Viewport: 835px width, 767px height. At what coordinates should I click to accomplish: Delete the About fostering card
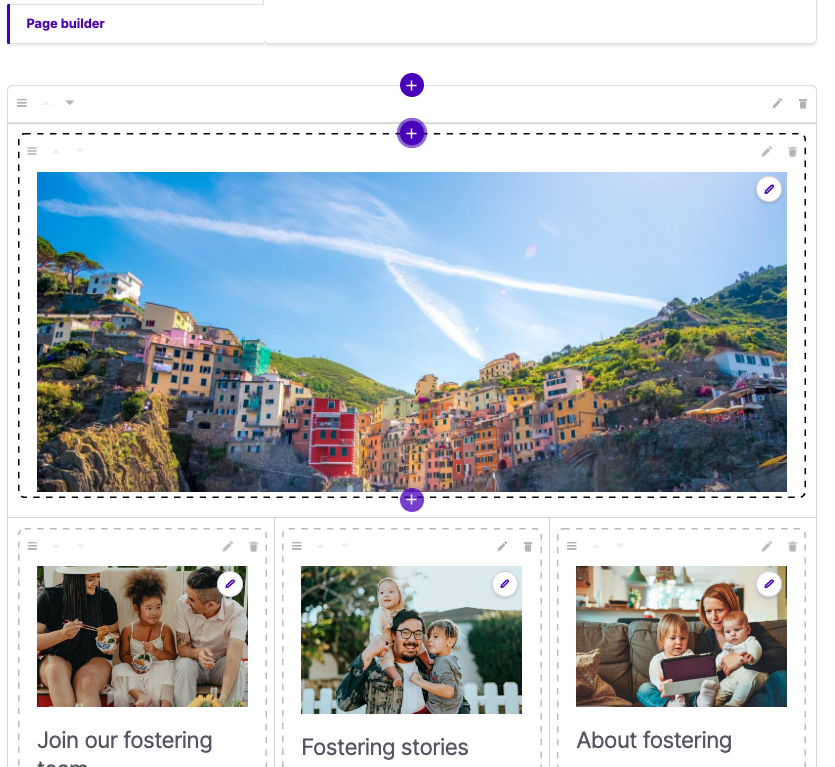click(793, 546)
